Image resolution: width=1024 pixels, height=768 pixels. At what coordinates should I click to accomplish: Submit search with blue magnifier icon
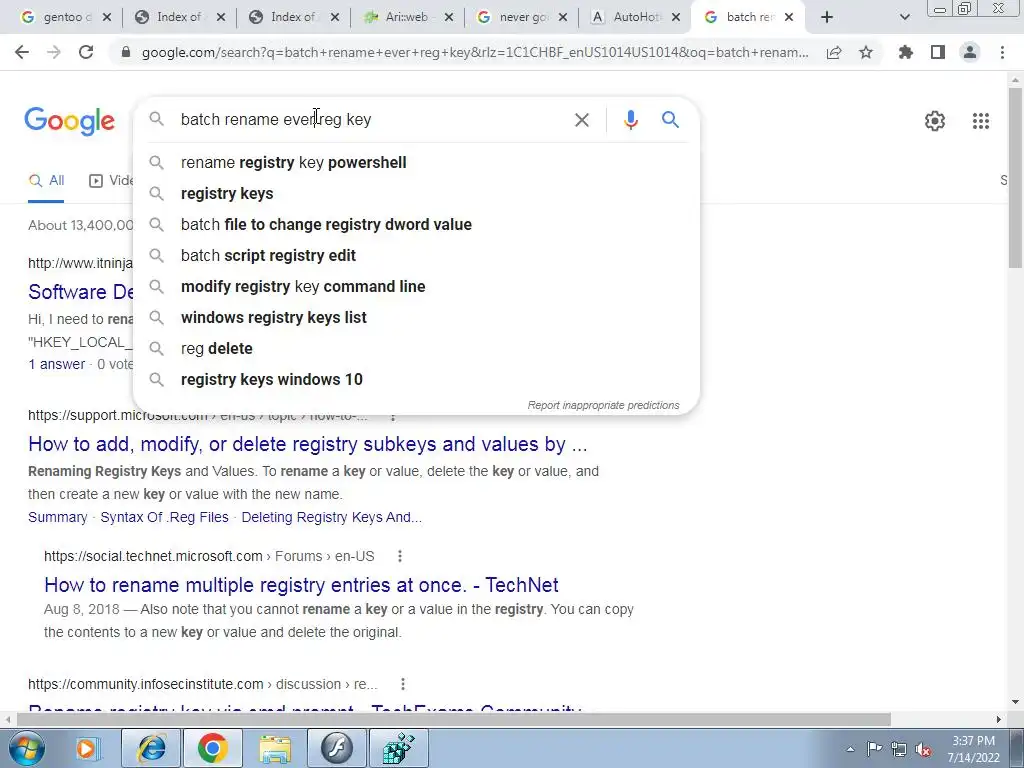670,120
